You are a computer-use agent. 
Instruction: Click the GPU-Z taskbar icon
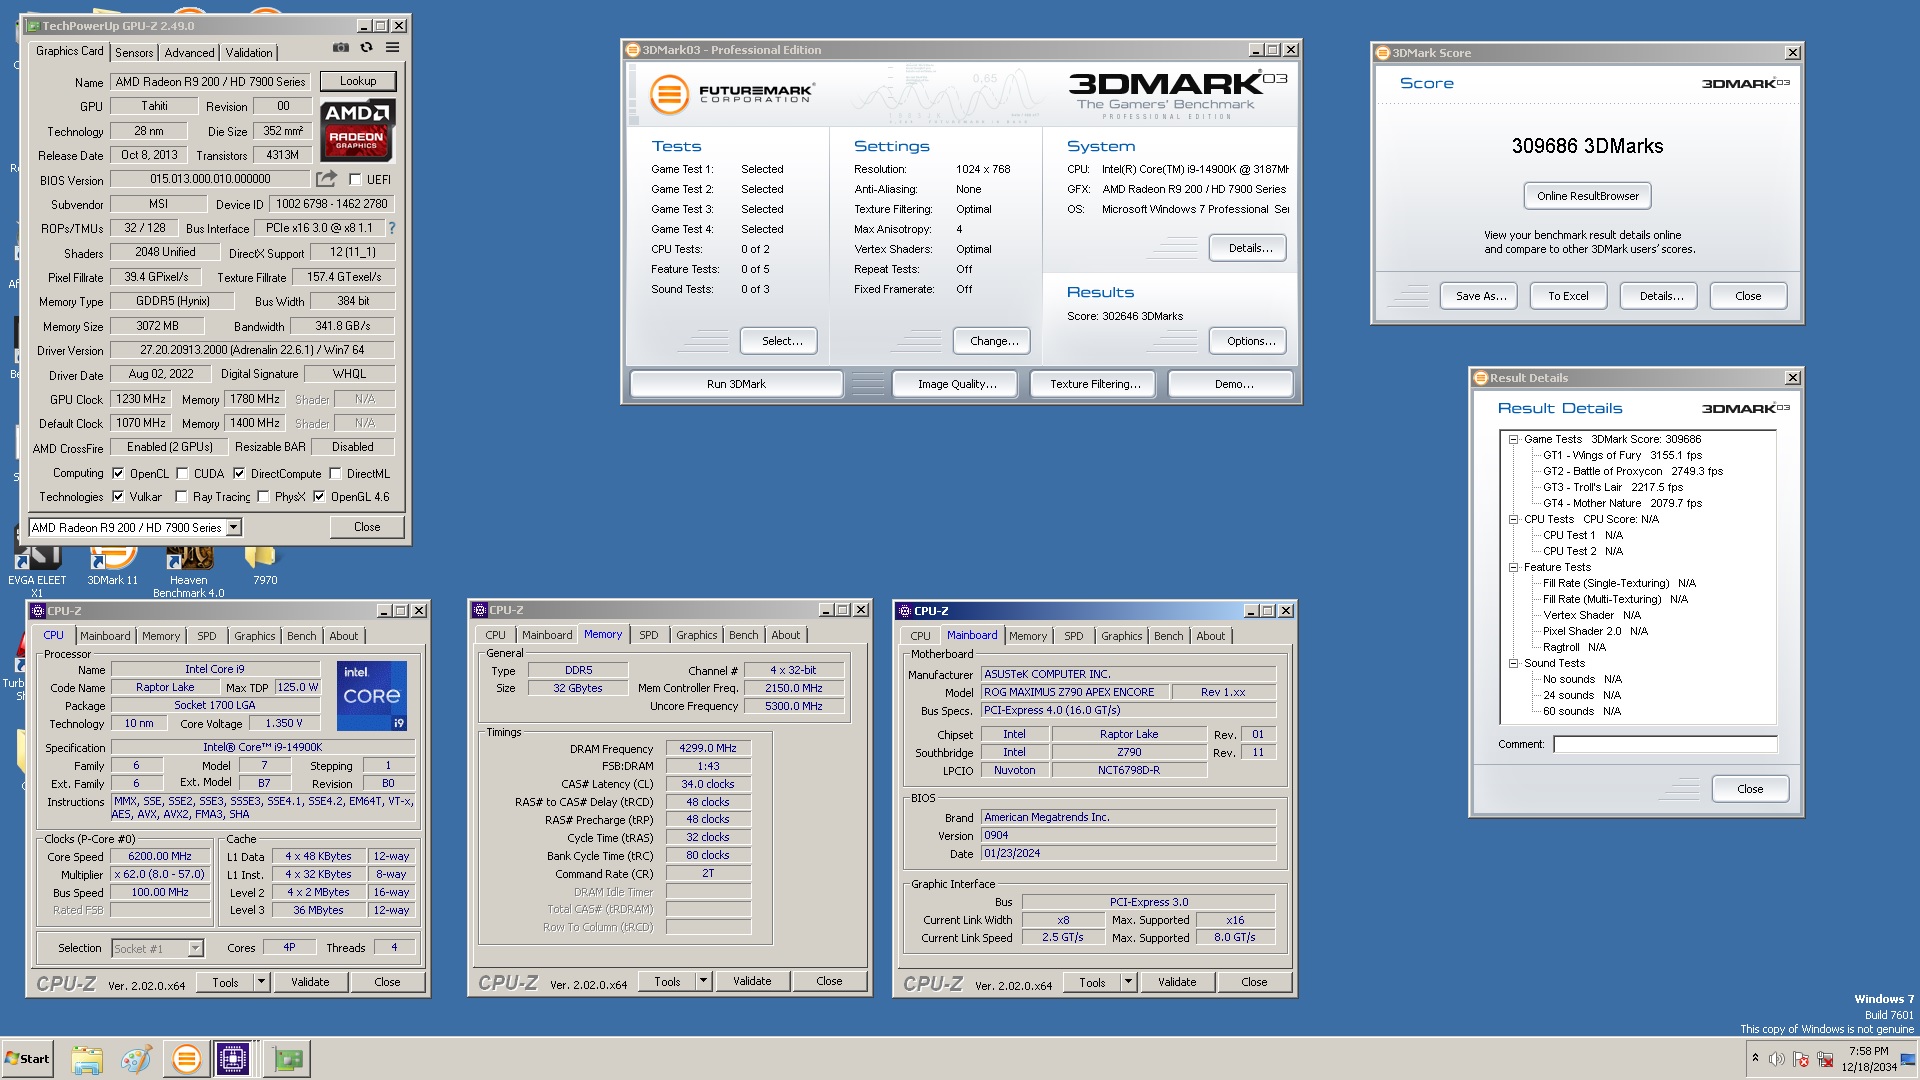point(288,1059)
